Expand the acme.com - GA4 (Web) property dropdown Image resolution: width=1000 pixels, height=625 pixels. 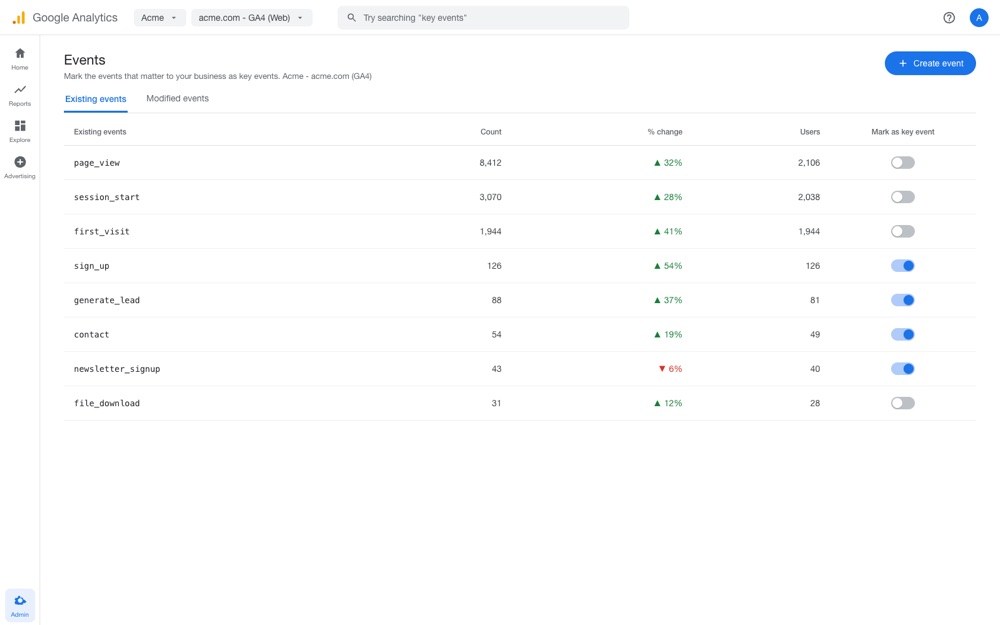click(251, 18)
